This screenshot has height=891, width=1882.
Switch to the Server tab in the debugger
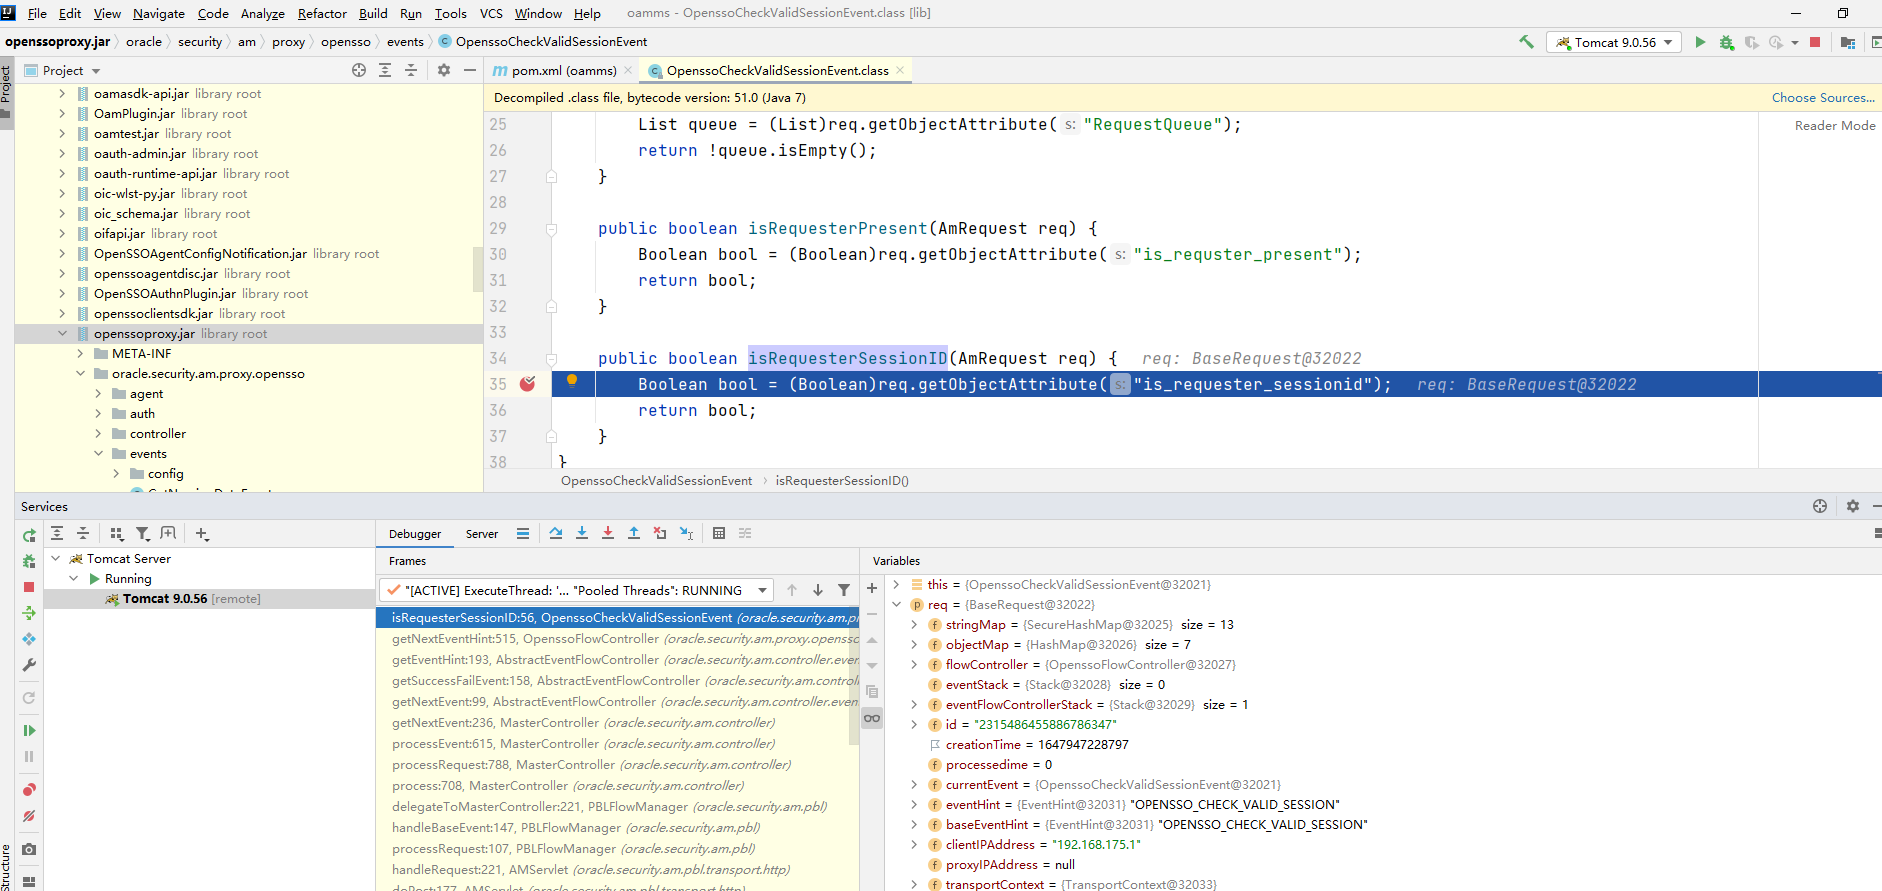pyautogui.click(x=482, y=534)
